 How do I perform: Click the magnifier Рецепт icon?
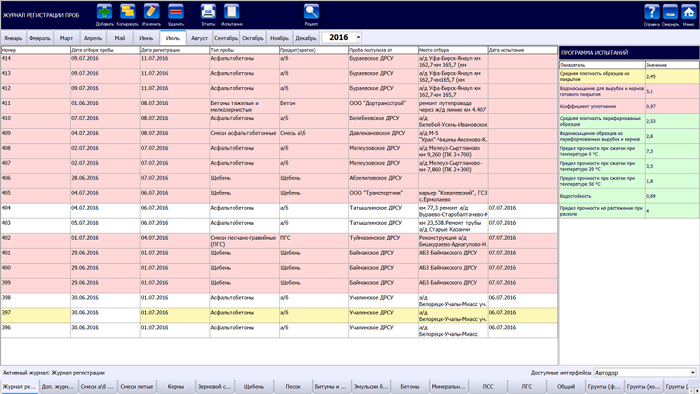tap(311, 12)
